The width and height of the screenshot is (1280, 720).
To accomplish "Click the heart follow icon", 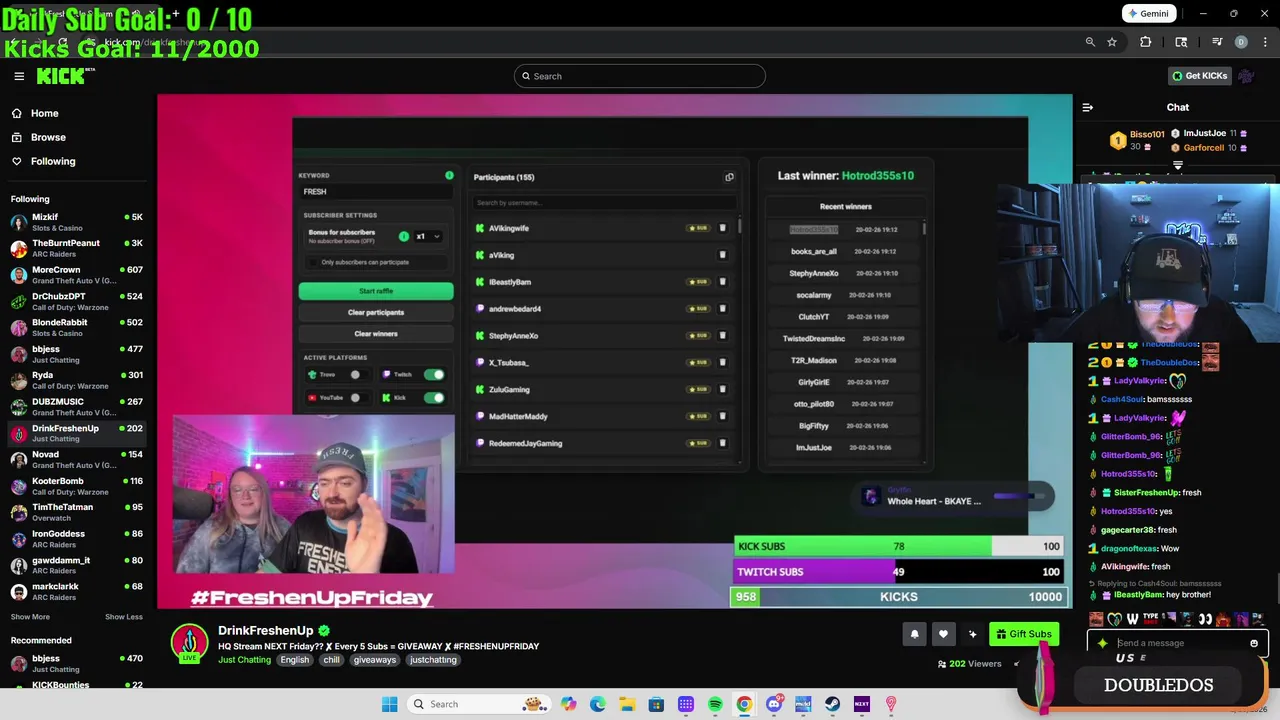I will point(943,634).
